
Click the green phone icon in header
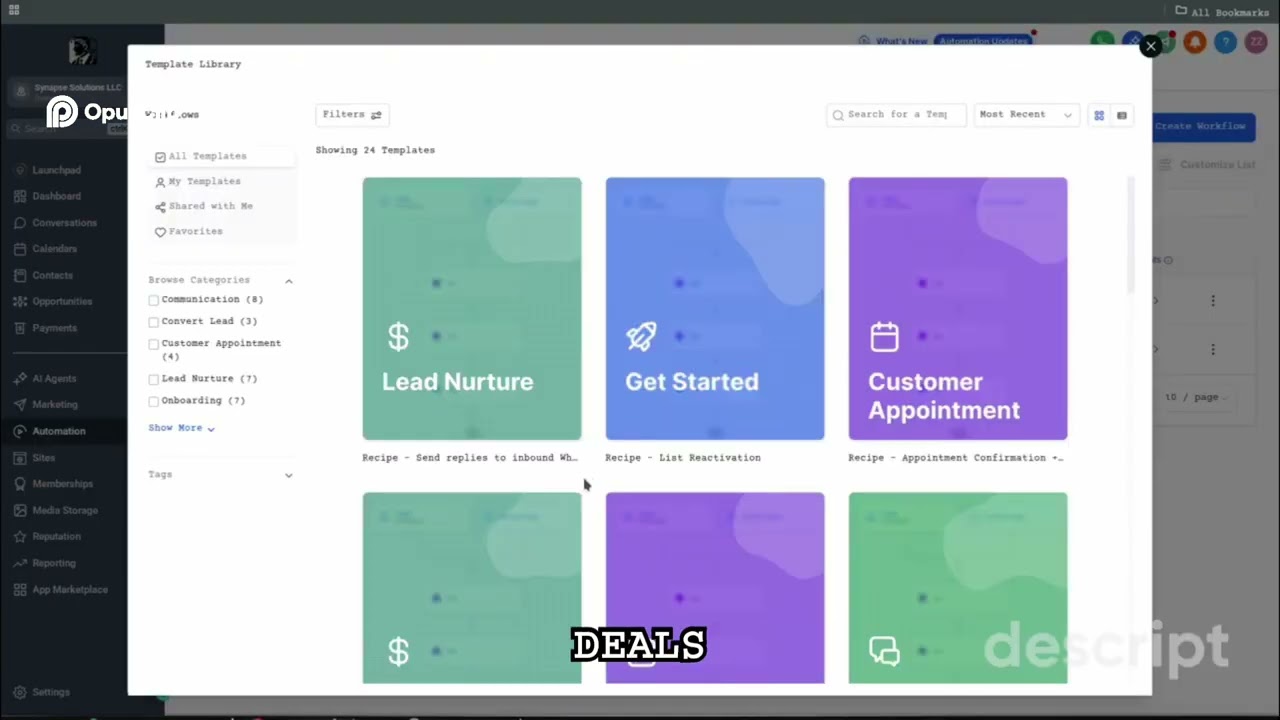pos(1102,42)
